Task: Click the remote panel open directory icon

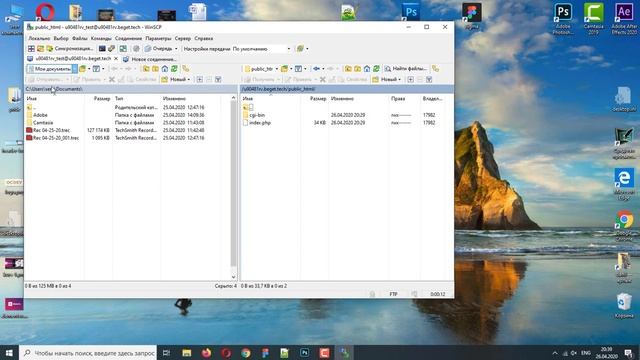Action: [284, 69]
